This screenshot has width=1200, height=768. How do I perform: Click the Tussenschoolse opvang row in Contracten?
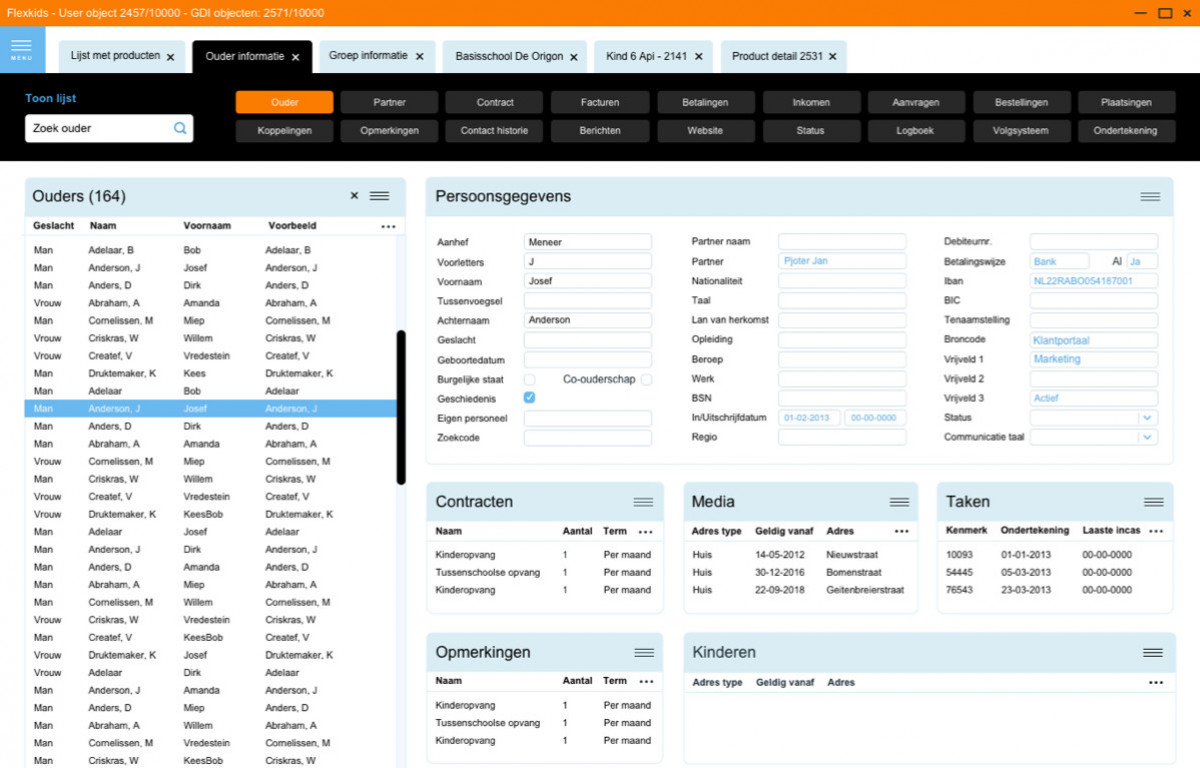tap(544, 573)
